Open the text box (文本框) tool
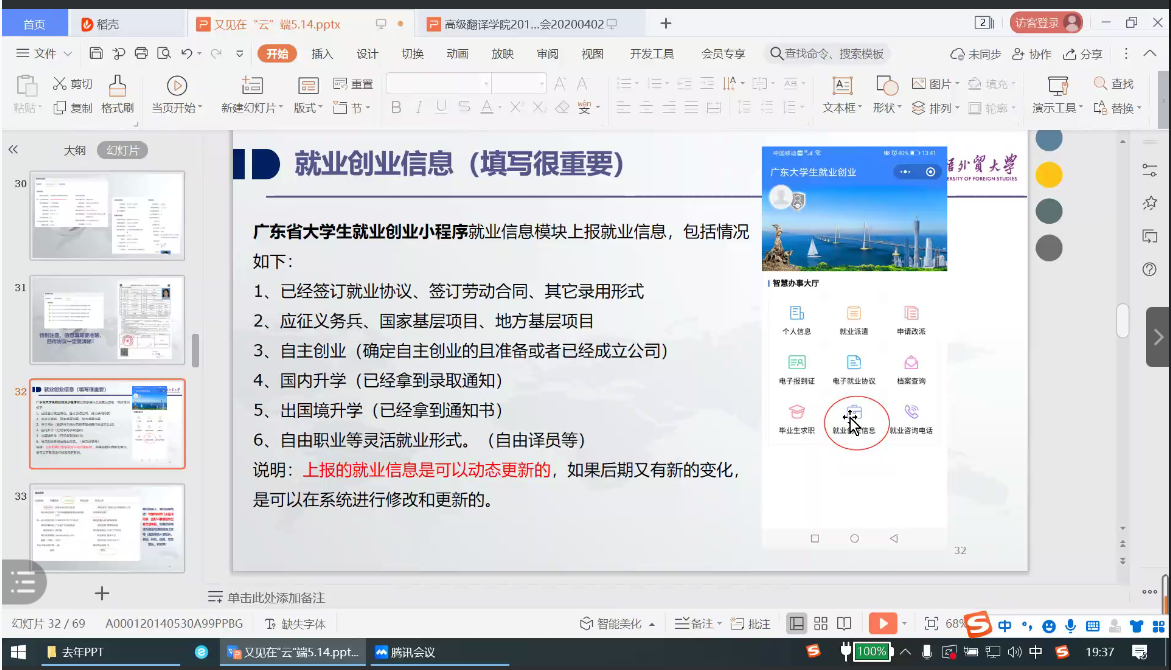The image size is (1171, 670). [842, 87]
